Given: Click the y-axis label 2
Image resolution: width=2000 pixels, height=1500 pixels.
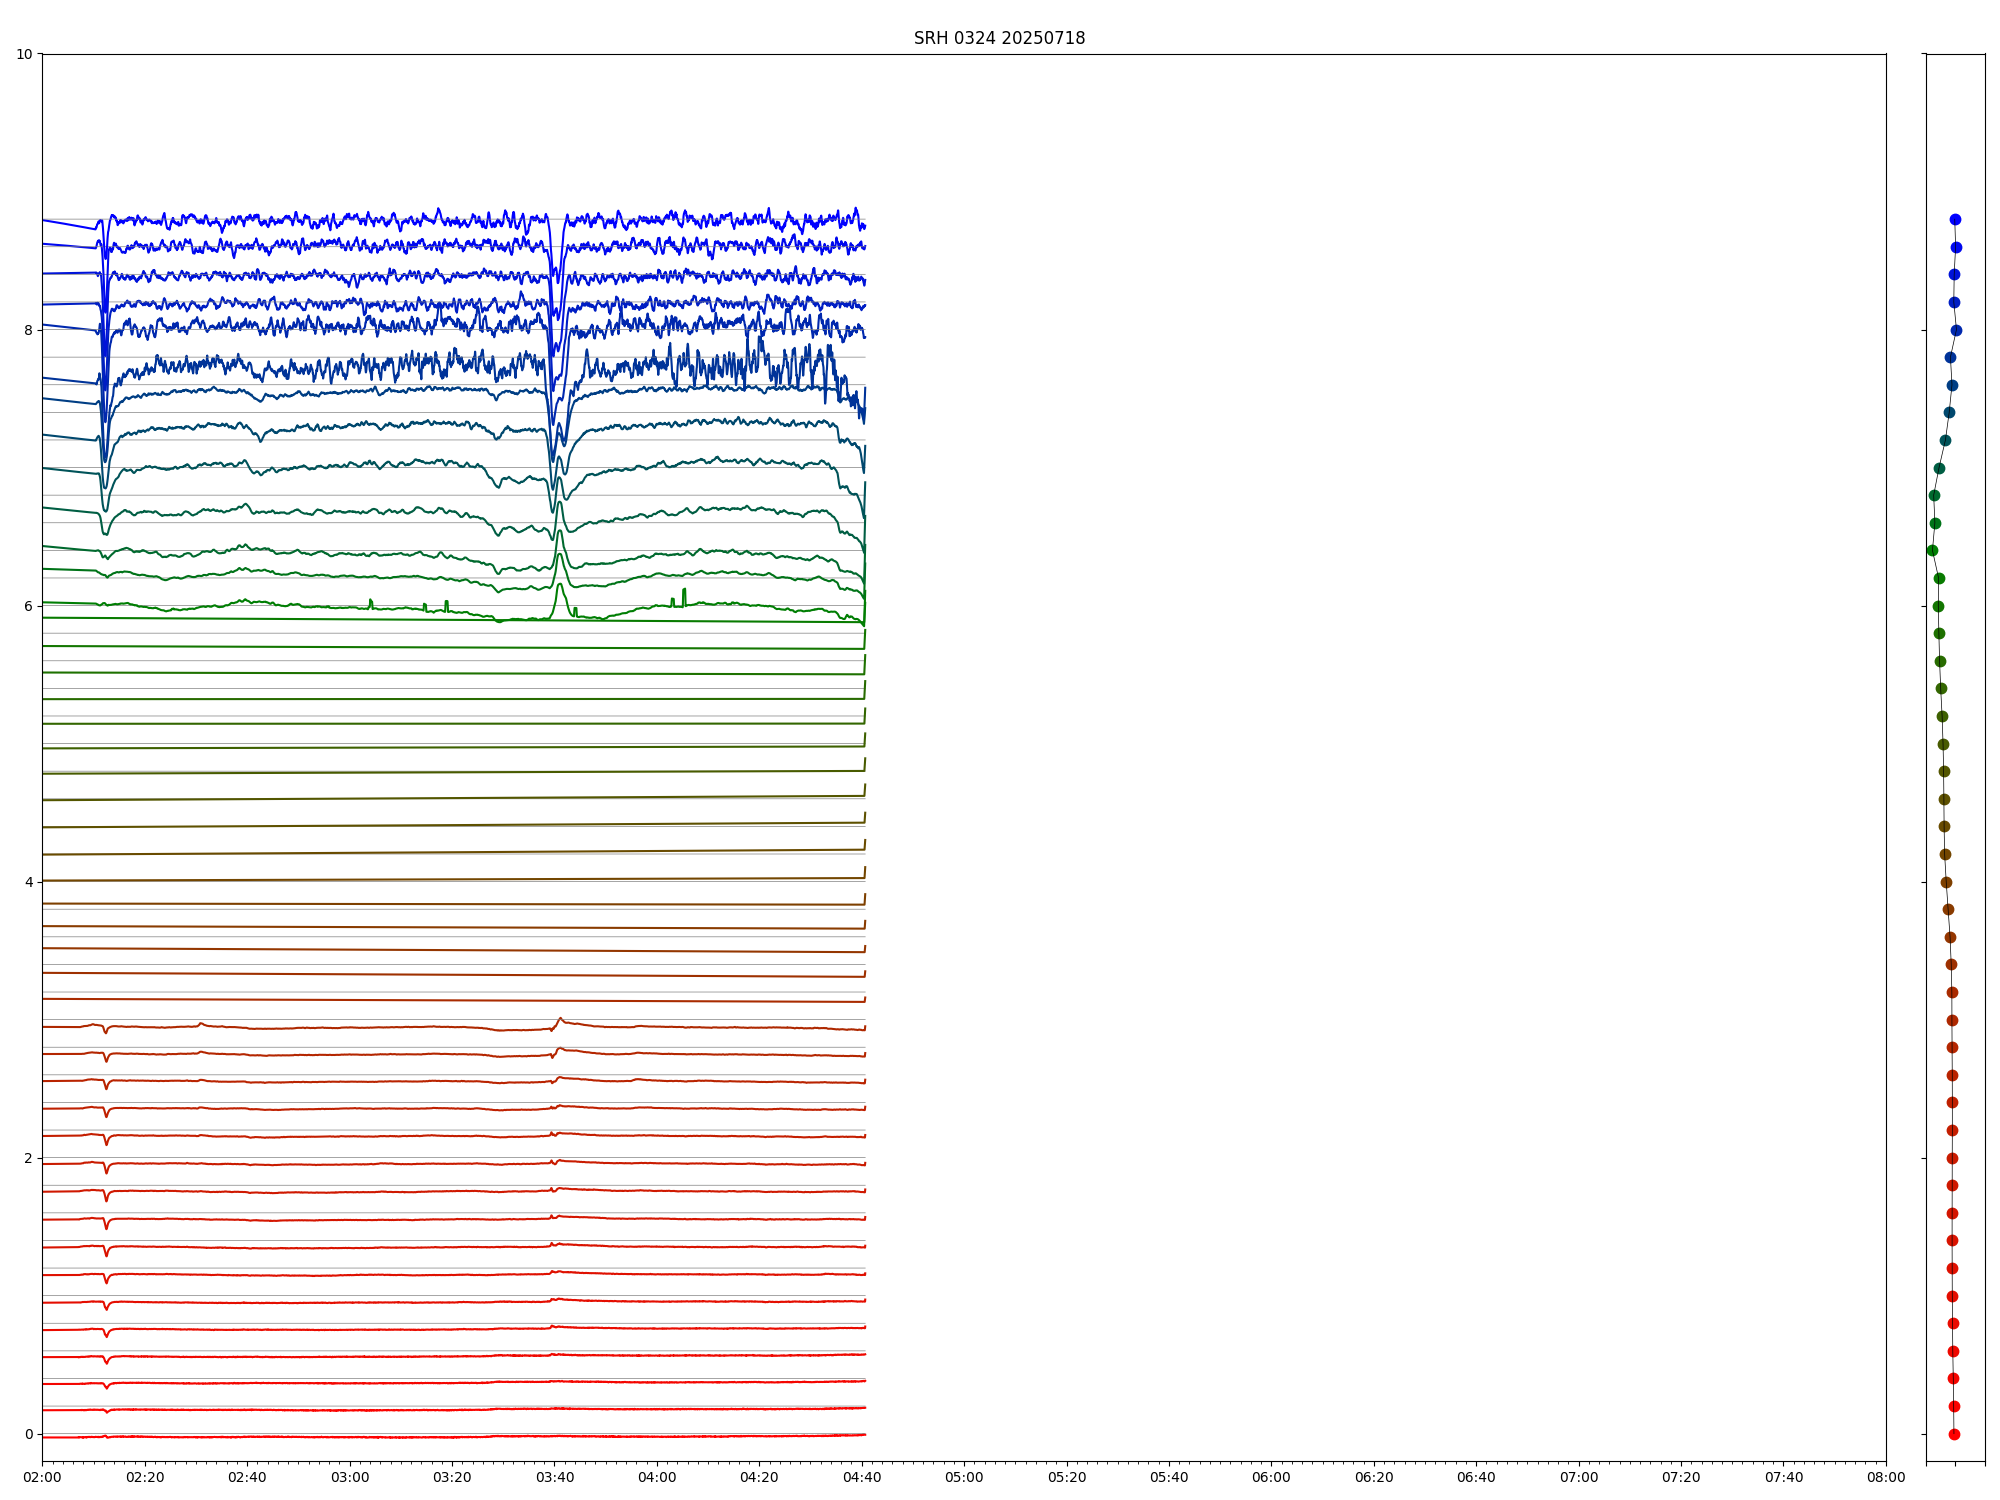Looking at the screenshot, I should click(x=28, y=1158).
